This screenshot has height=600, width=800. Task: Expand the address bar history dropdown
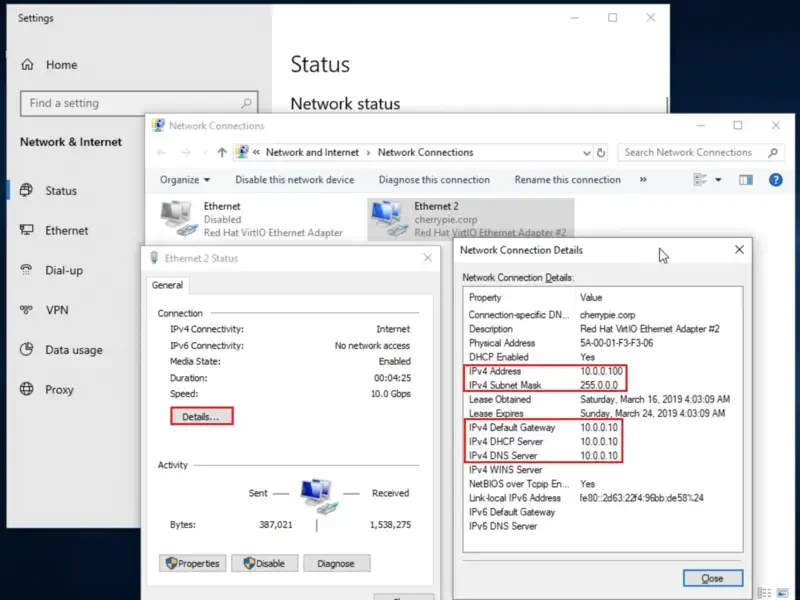(586, 152)
